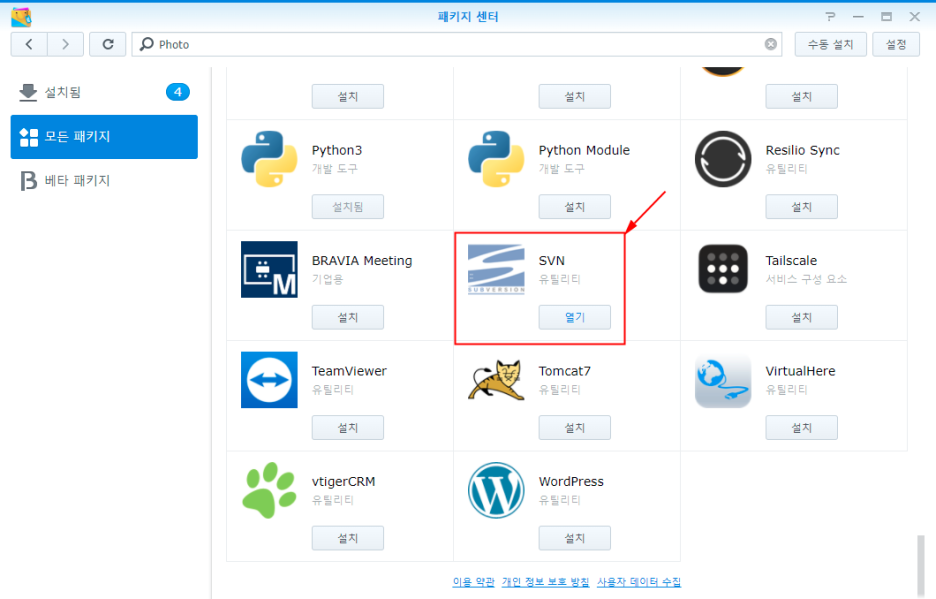
Task: Click the vtigerCRM package title
Action: click(343, 481)
